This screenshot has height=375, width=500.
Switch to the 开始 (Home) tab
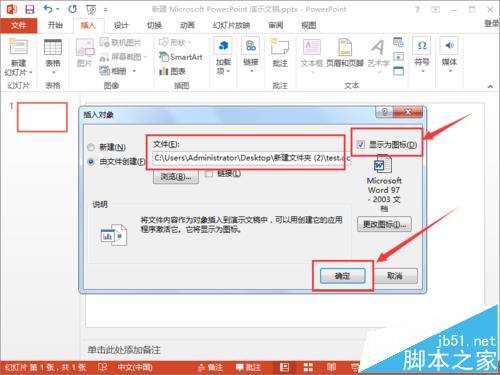point(55,25)
